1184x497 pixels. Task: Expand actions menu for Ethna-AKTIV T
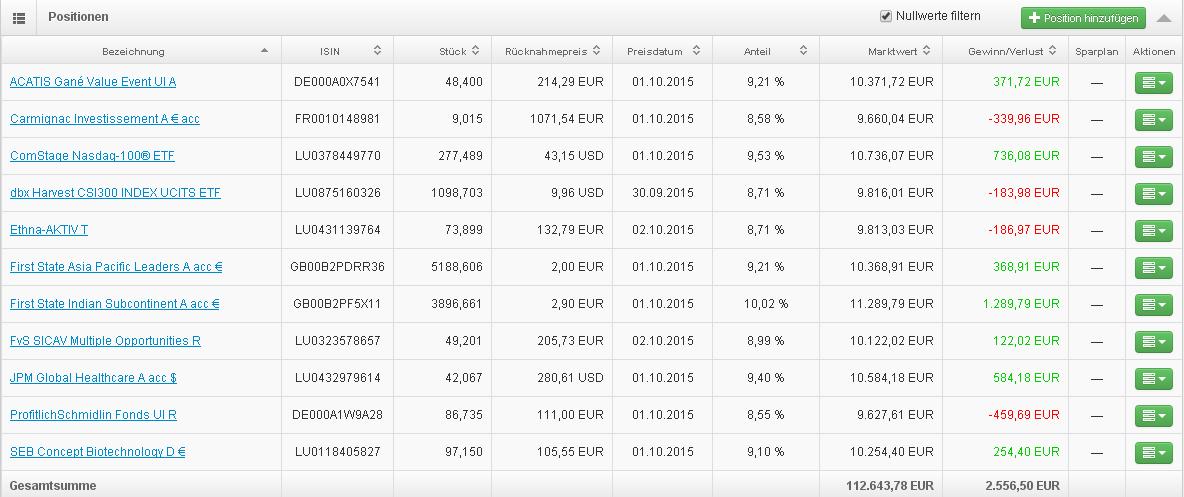(x=1154, y=230)
